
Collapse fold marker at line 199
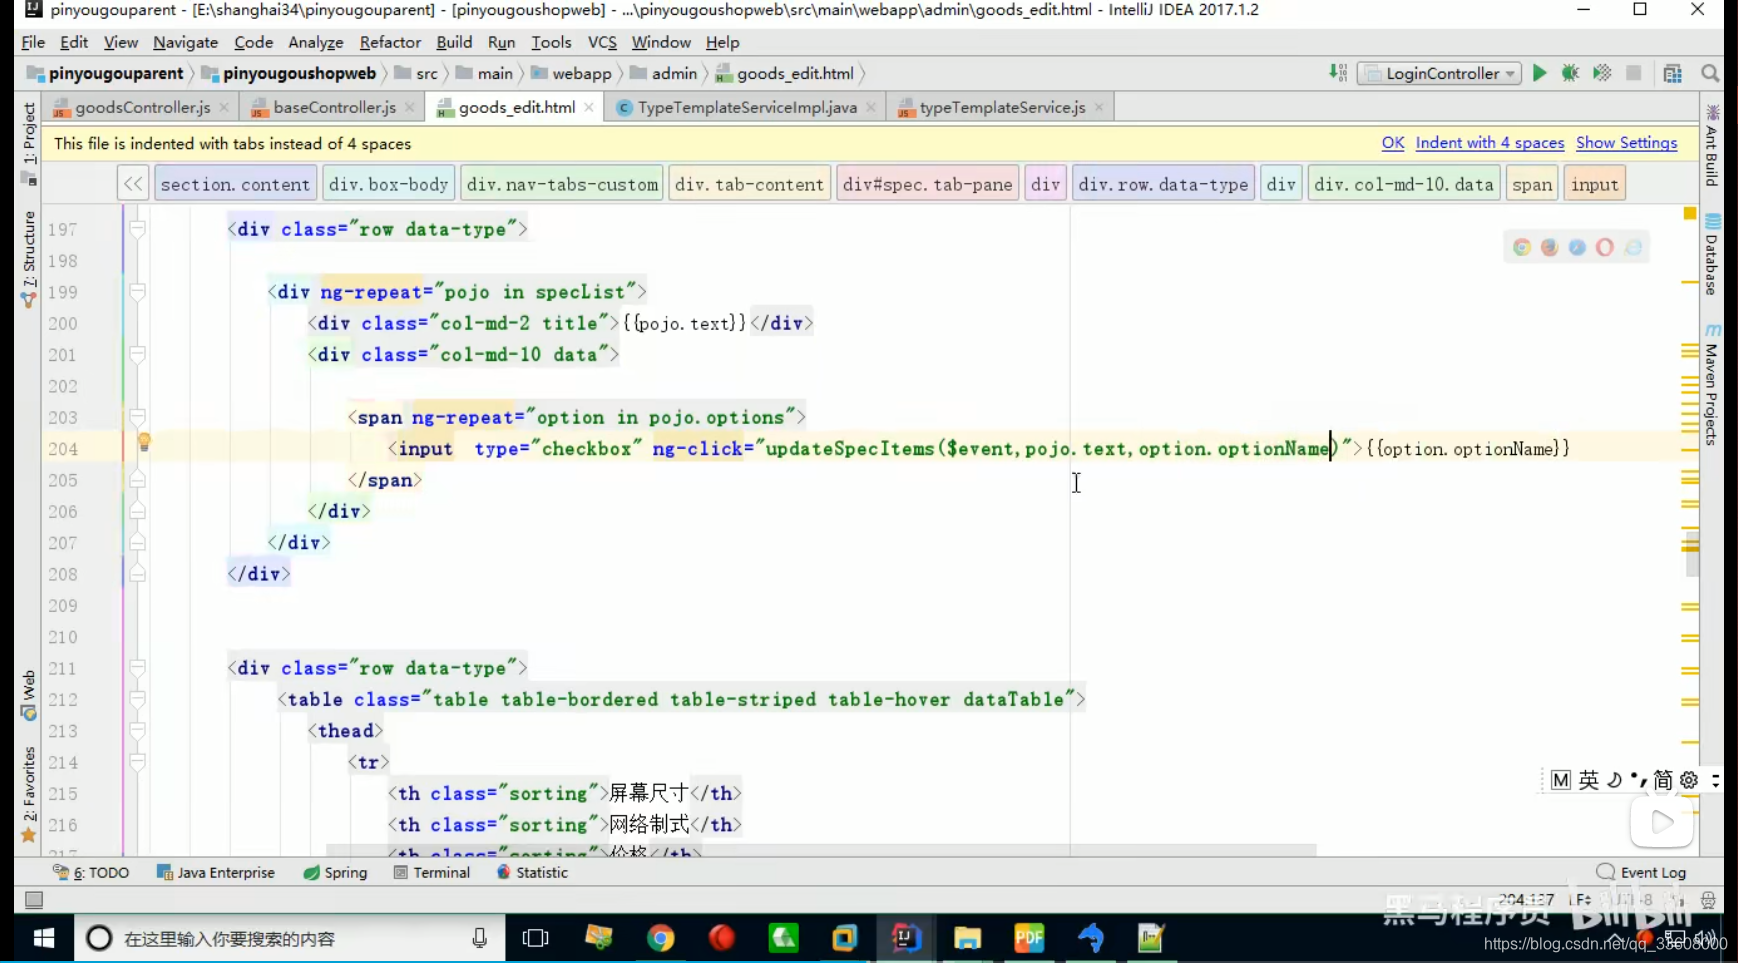(138, 292)
